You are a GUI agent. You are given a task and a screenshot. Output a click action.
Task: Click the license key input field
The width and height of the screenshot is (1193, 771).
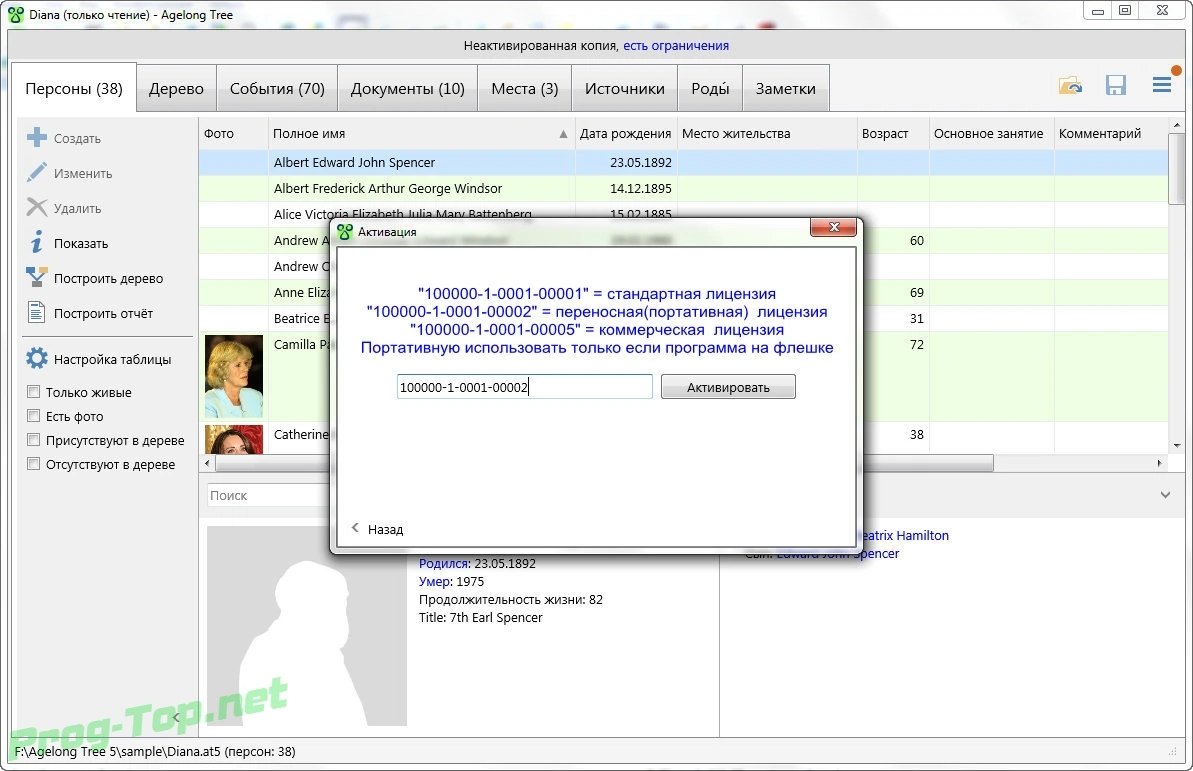tap(524, 387)
